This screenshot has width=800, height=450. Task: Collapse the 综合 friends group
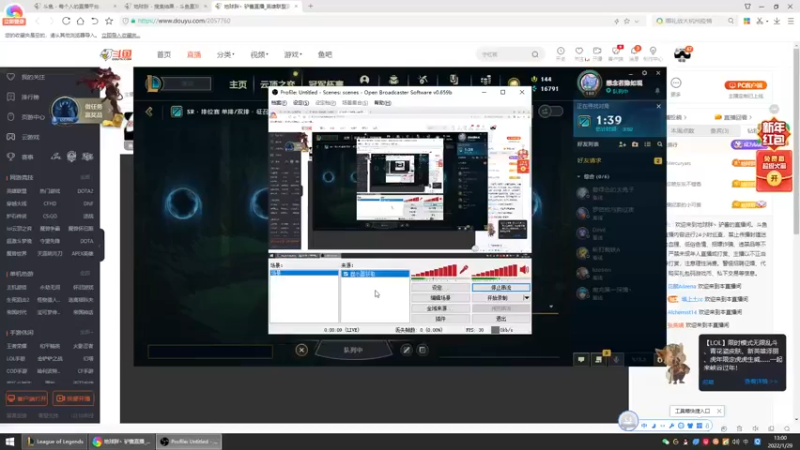(579, 177)
